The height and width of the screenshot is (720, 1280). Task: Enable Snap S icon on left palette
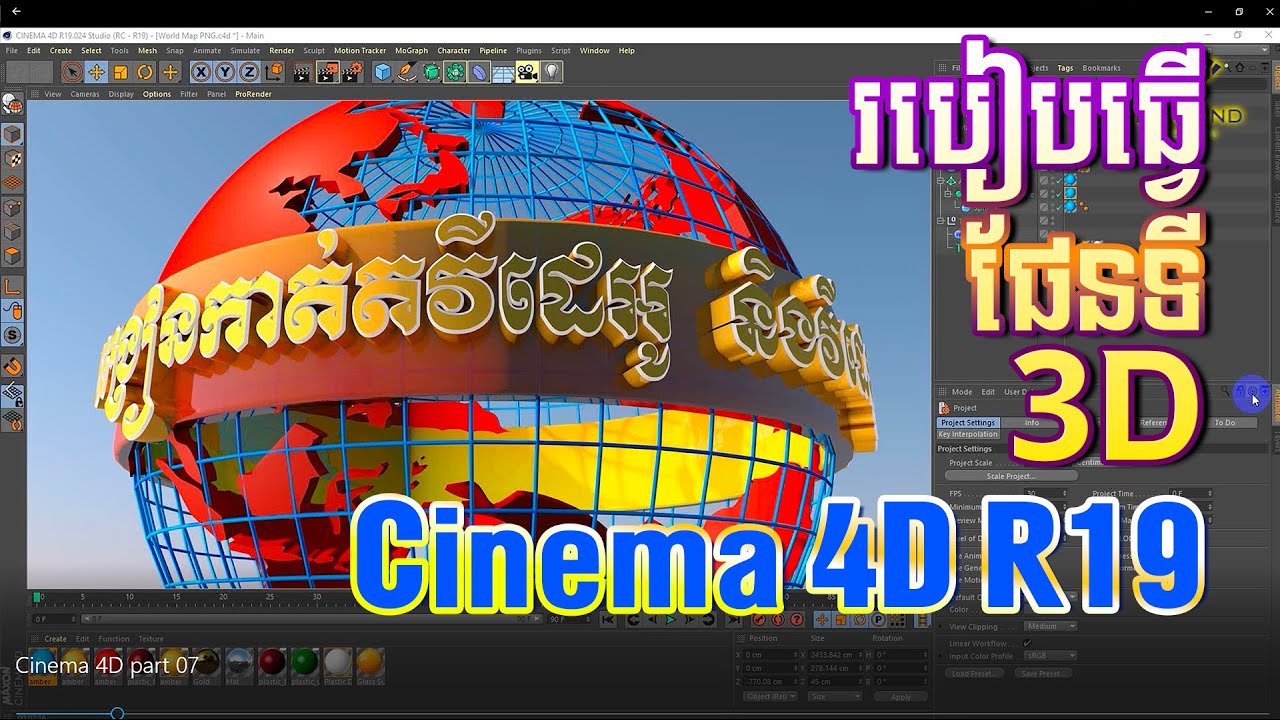click(x=12, y=335)
